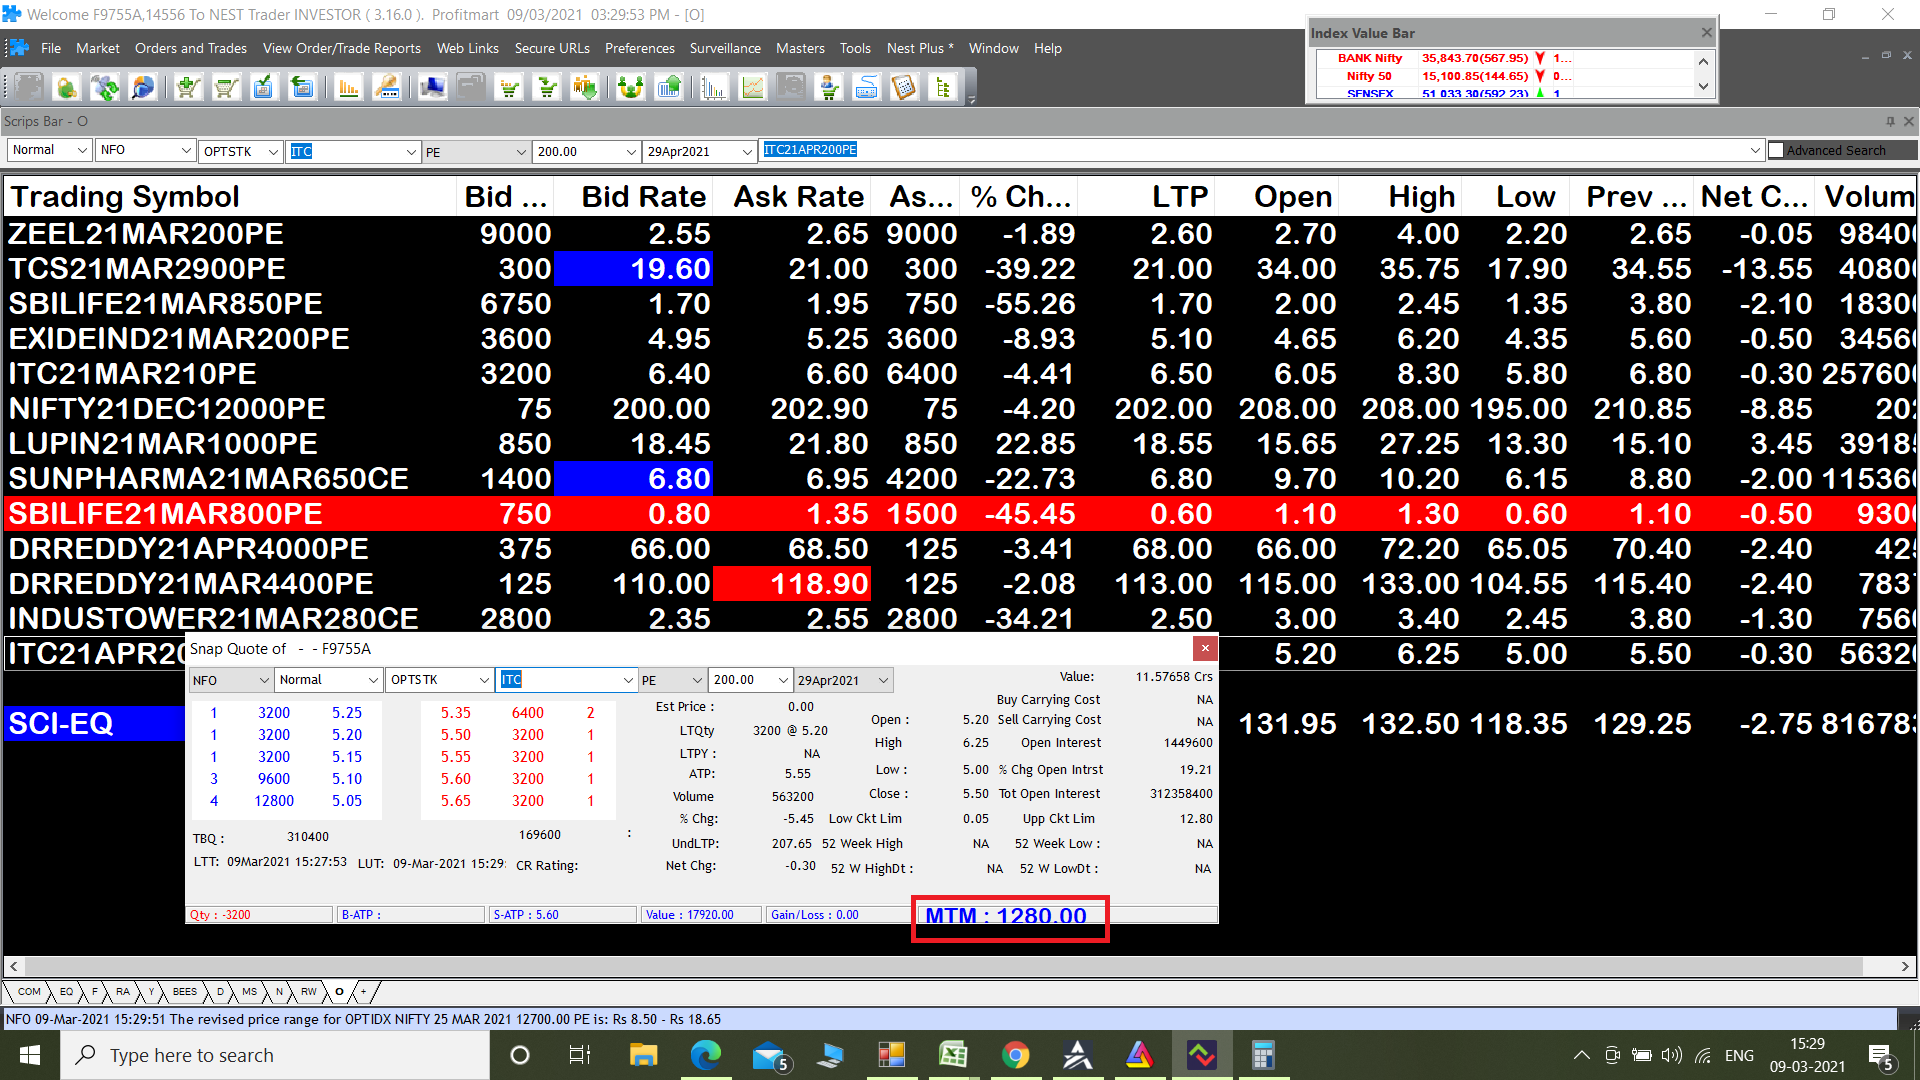
Task: Click the key password toolbar icon
Action: click(387, 88)
